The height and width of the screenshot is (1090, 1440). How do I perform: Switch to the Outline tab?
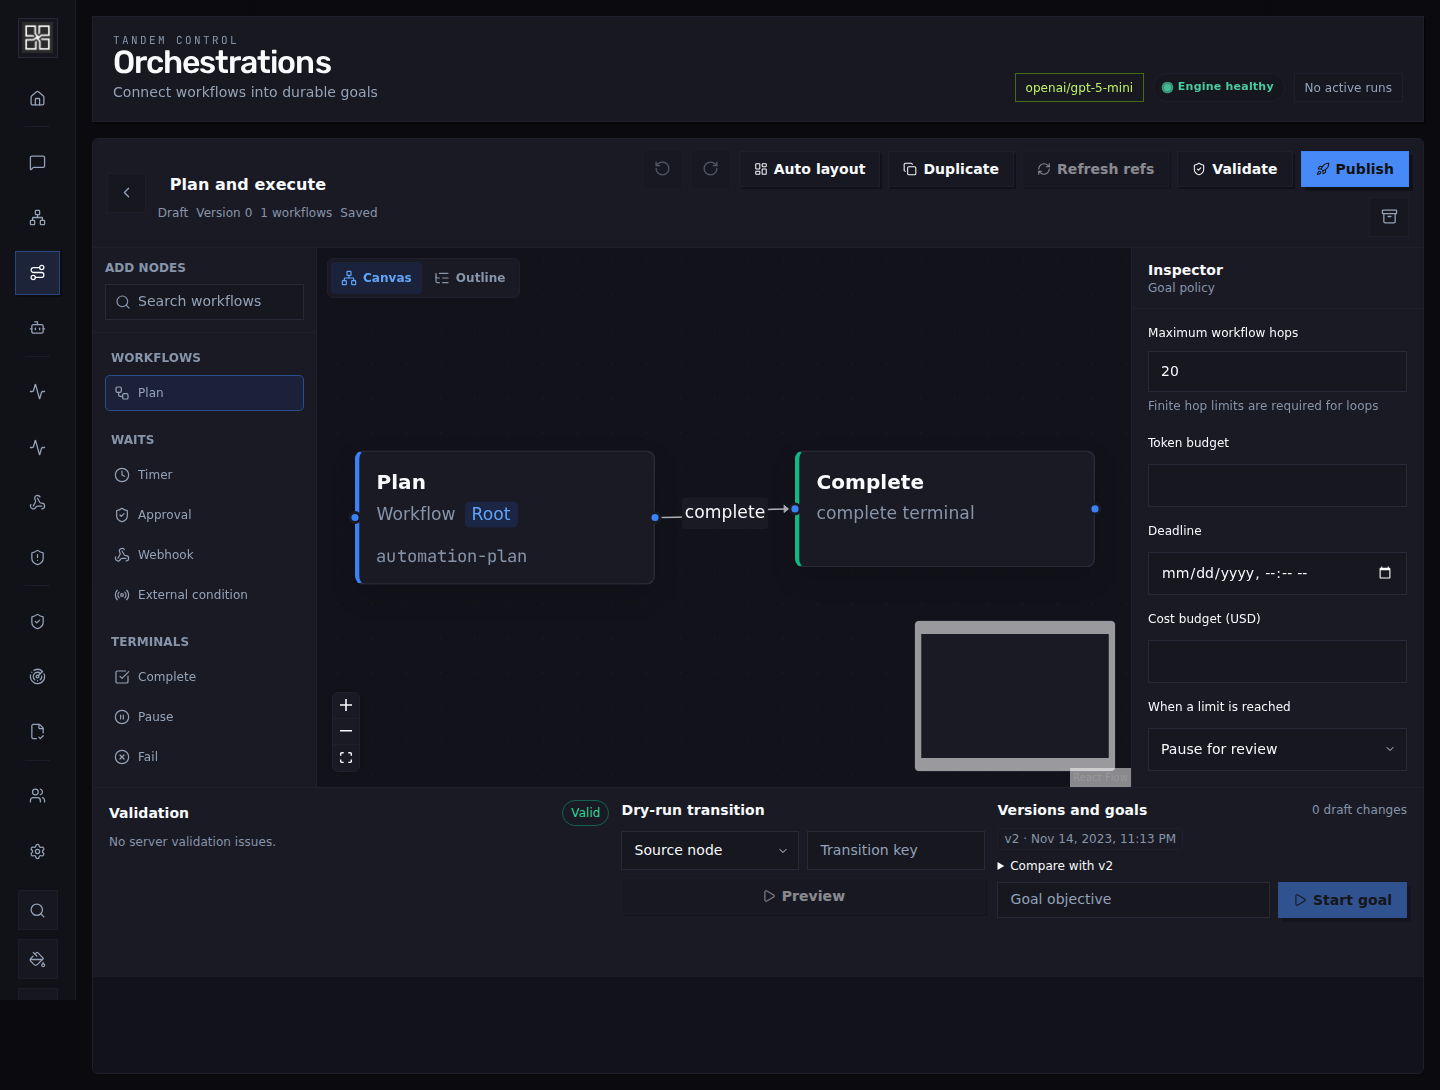[470, 278]
